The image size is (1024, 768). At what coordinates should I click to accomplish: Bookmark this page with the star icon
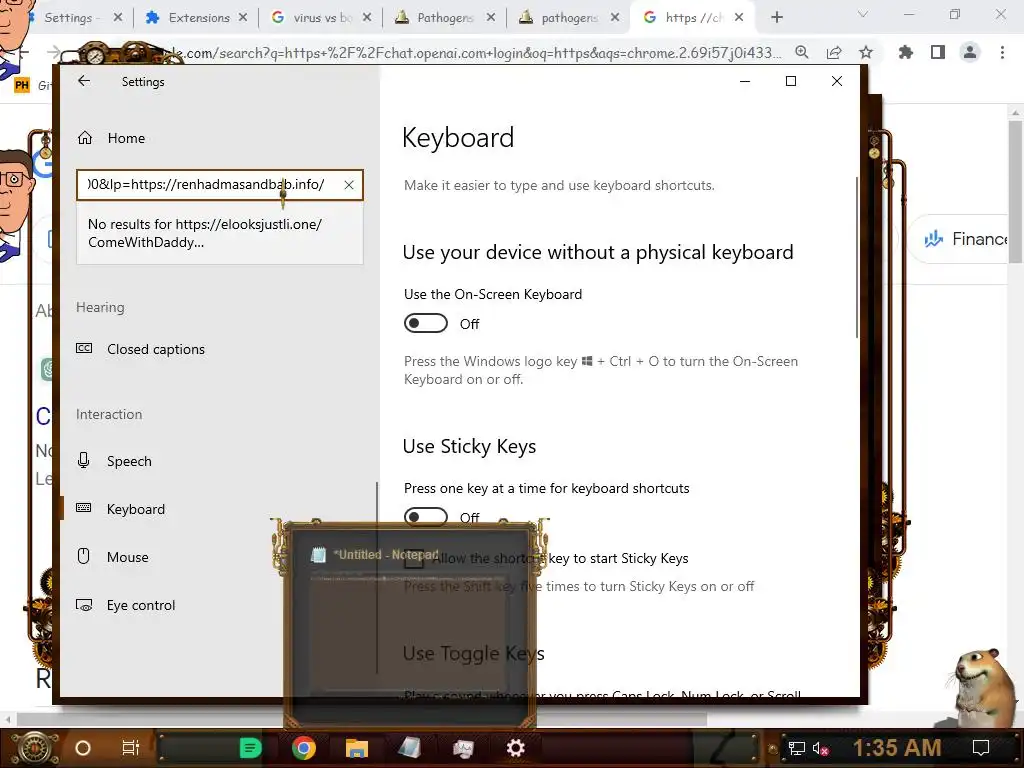[866, 52]
